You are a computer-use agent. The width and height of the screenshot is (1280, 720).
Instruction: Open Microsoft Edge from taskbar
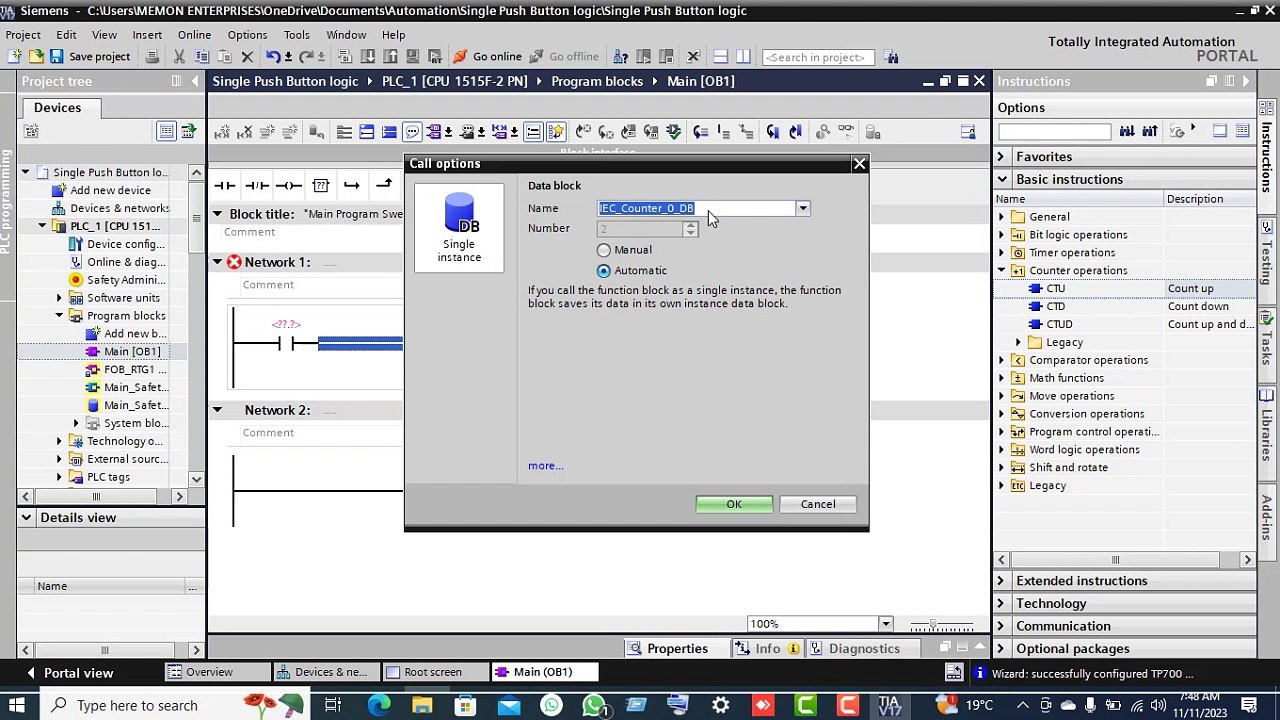379,705
